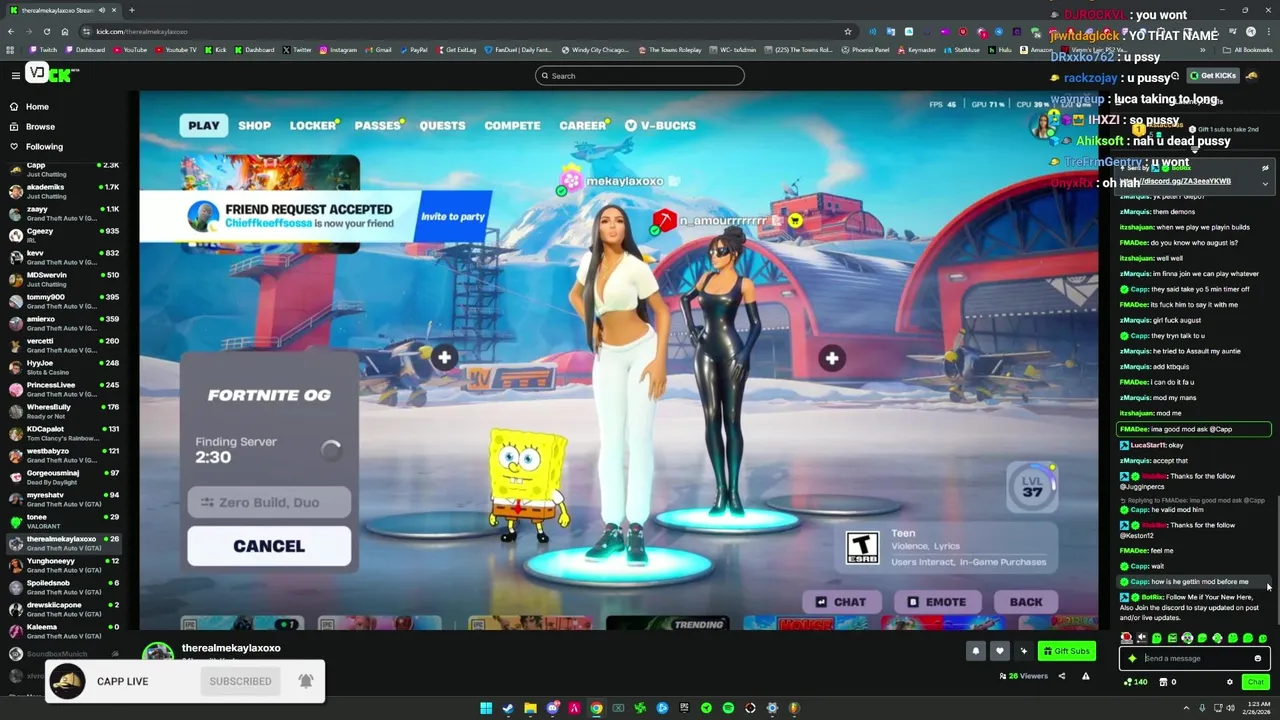Expand the pinned message chevron in chat

pos(1265,183)
